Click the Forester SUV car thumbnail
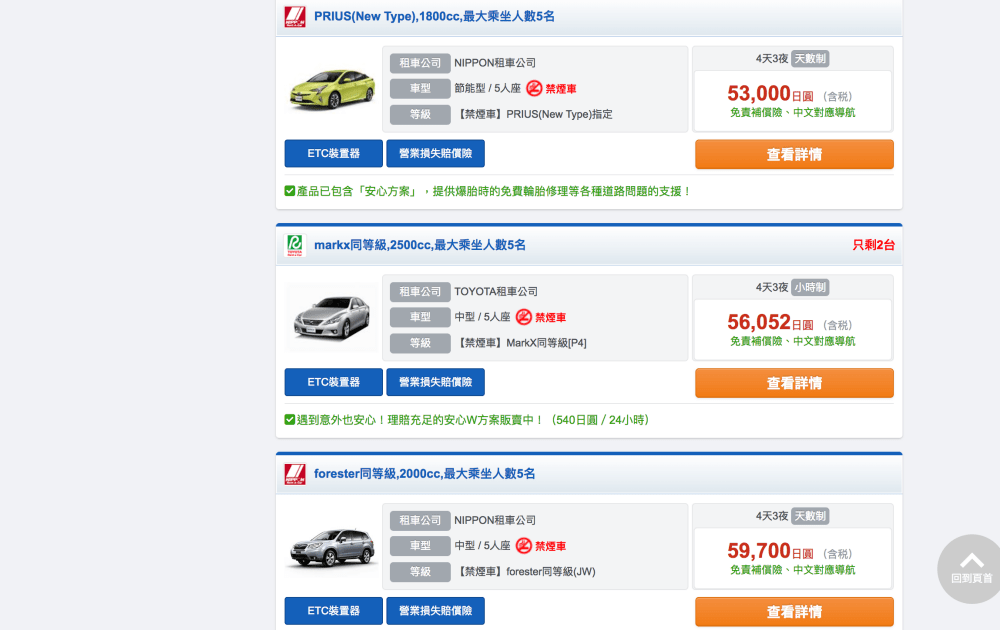 (331, 548)
